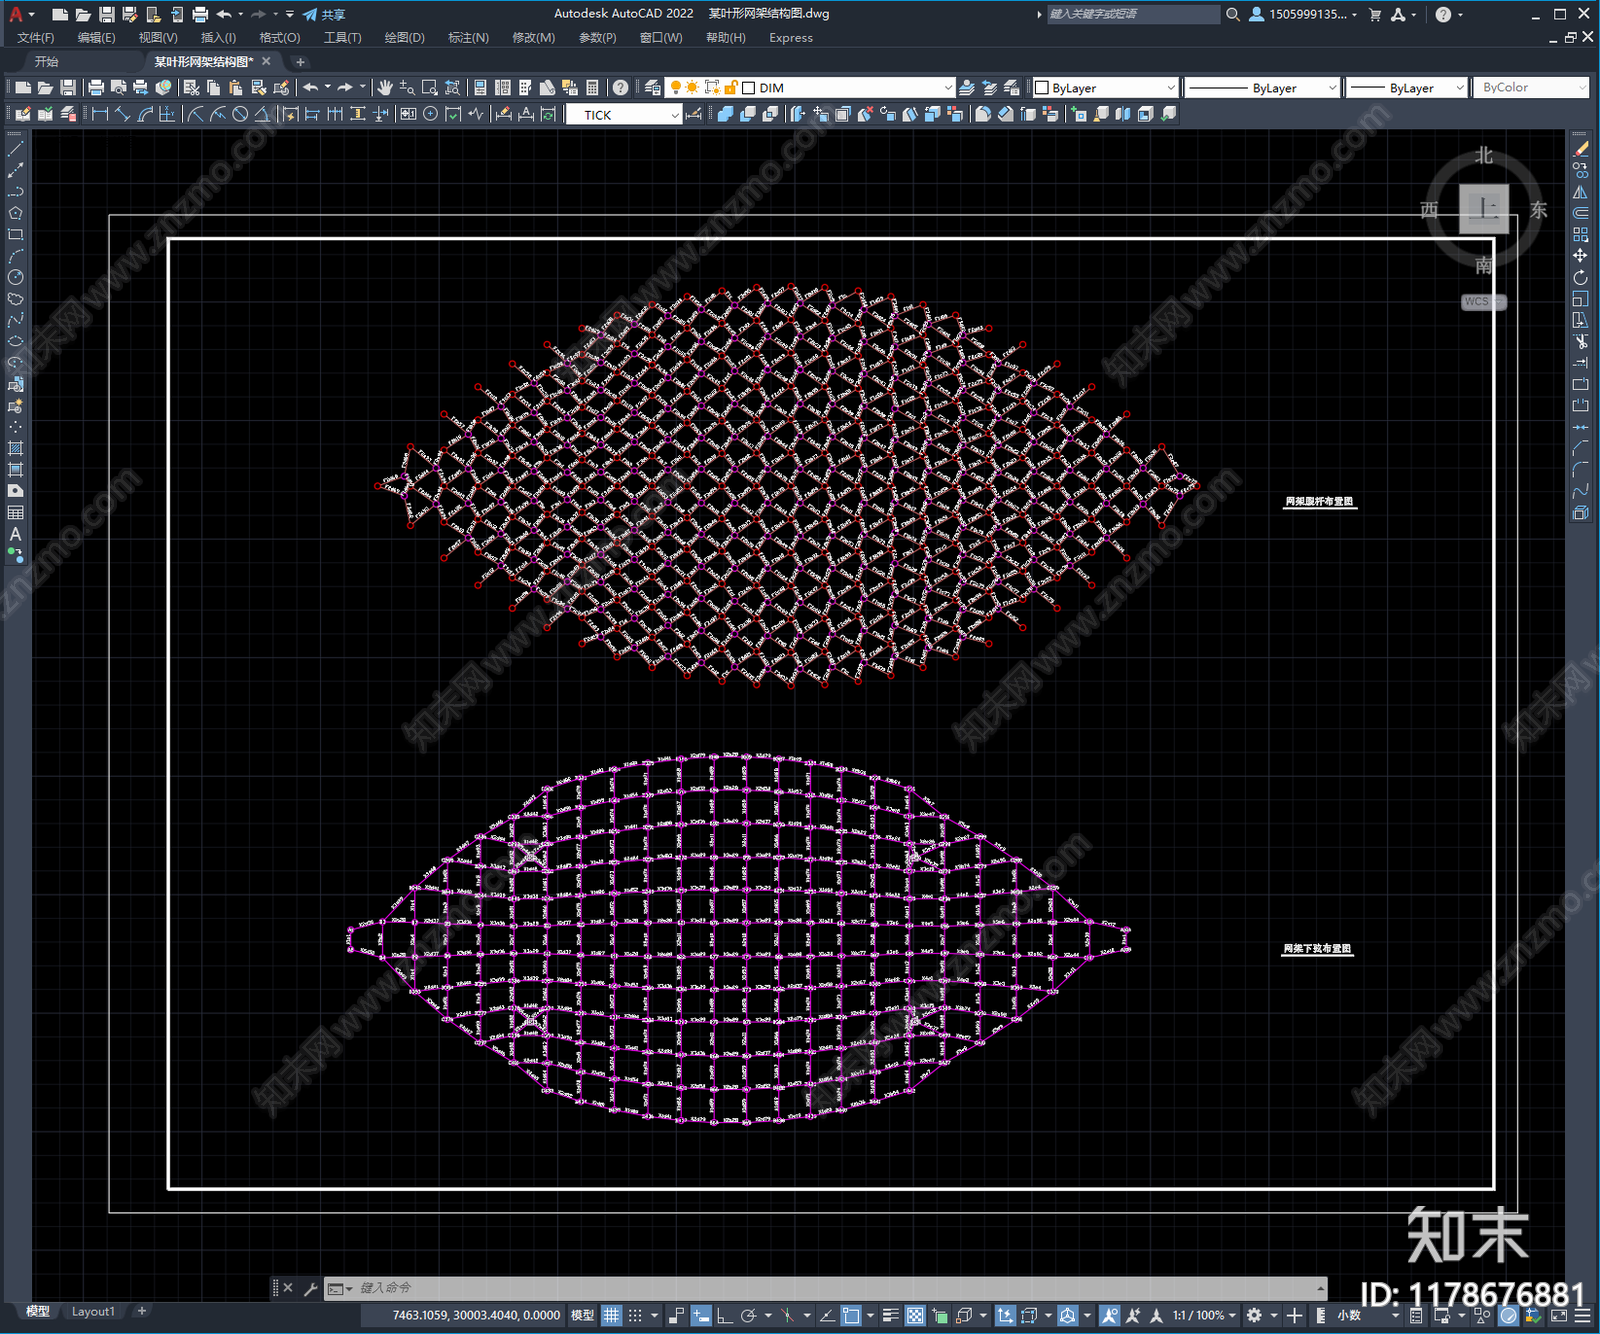This screenshot has width=1600, height=1334.
Task: Open the 文件(F) menu
Action: (x=36, y=38)
